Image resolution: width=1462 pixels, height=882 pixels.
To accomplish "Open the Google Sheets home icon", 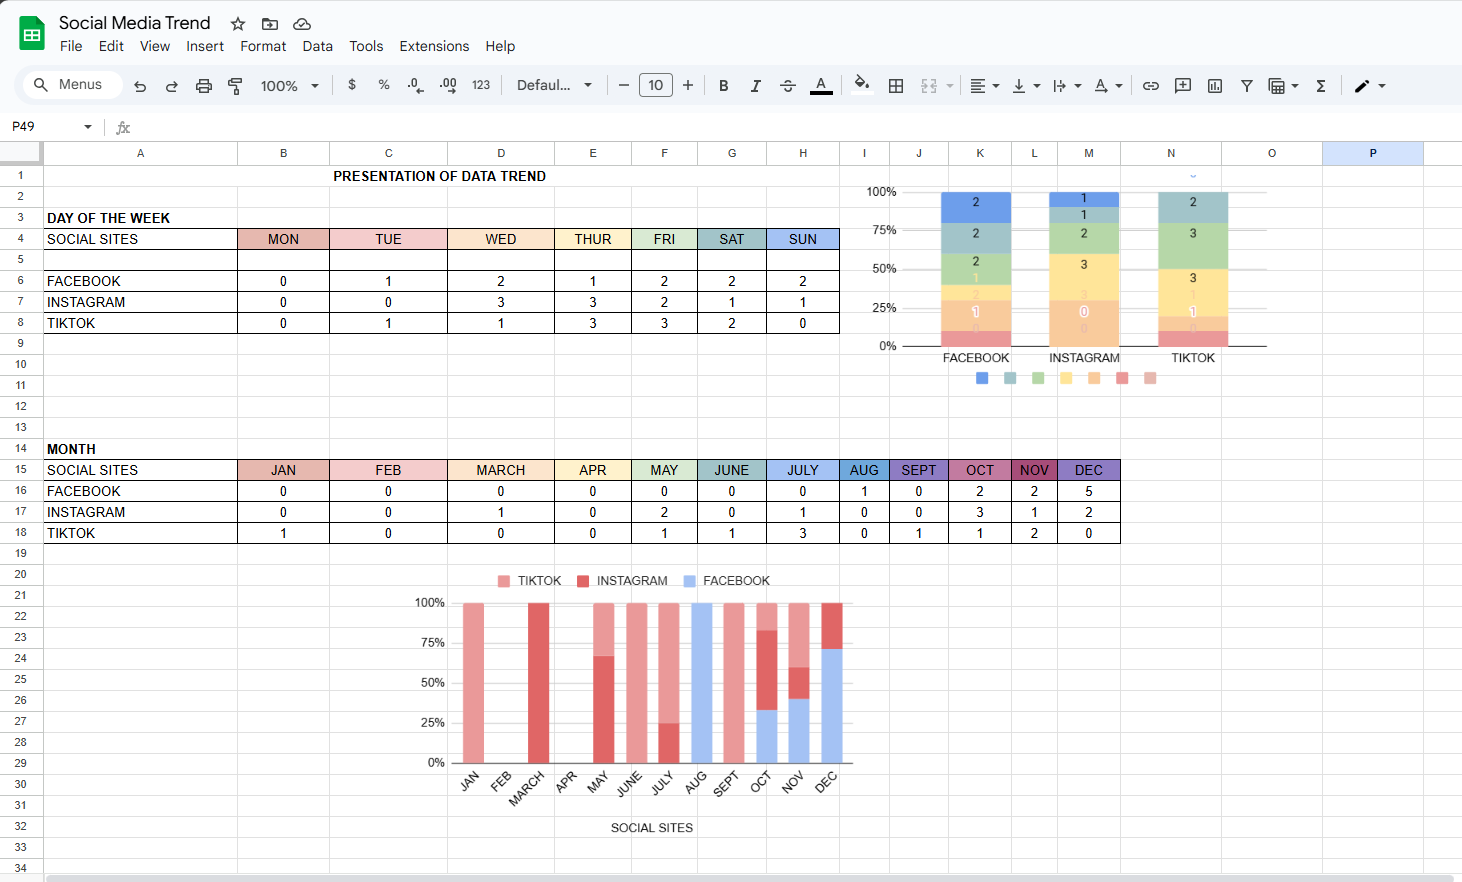I will point(32,34).
